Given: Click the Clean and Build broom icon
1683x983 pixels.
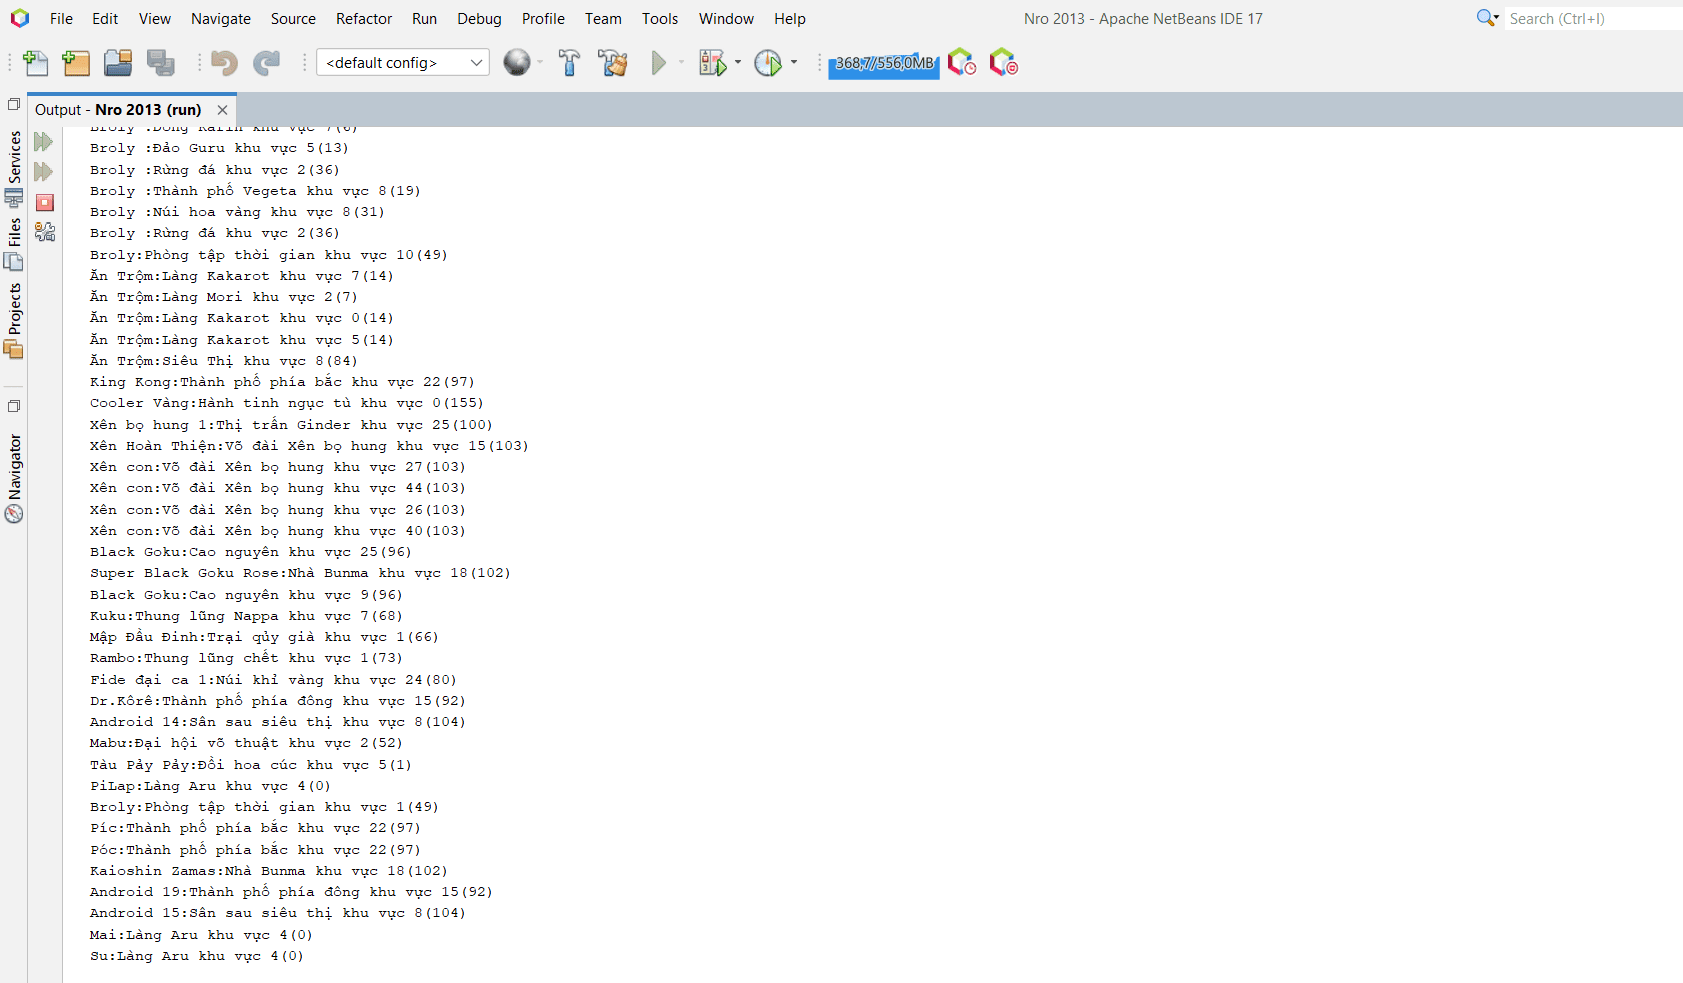Looking at the screenshot, I should pyautogui.click(x=612, y=63).
